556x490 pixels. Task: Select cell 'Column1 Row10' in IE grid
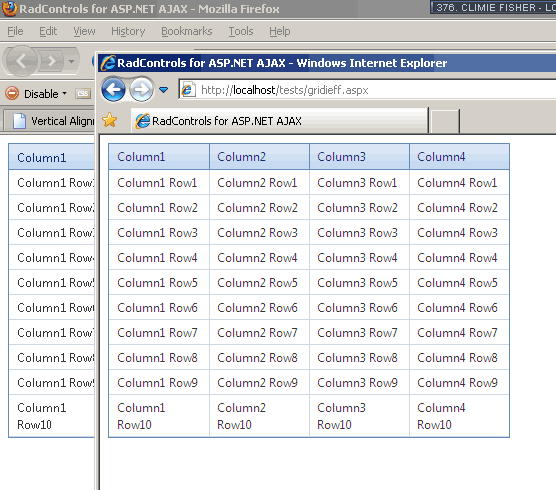tap(159, 416)
